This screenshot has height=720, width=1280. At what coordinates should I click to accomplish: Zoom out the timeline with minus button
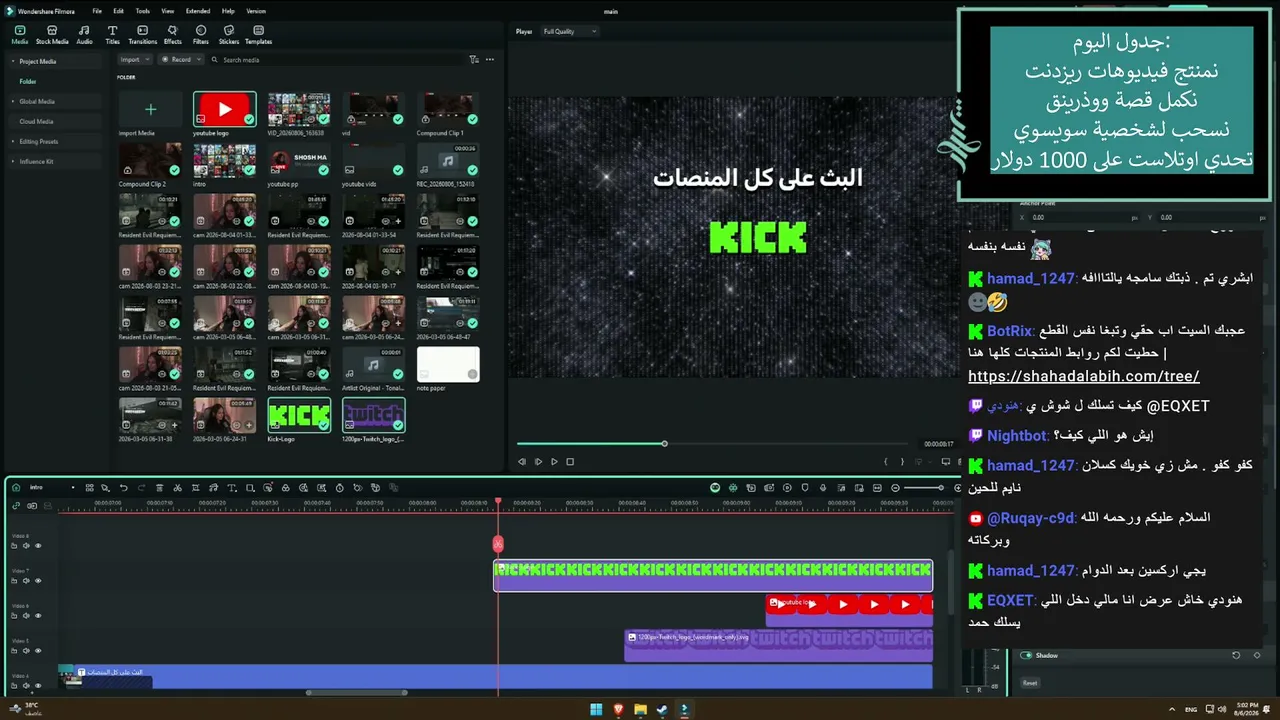coord(896,488)
